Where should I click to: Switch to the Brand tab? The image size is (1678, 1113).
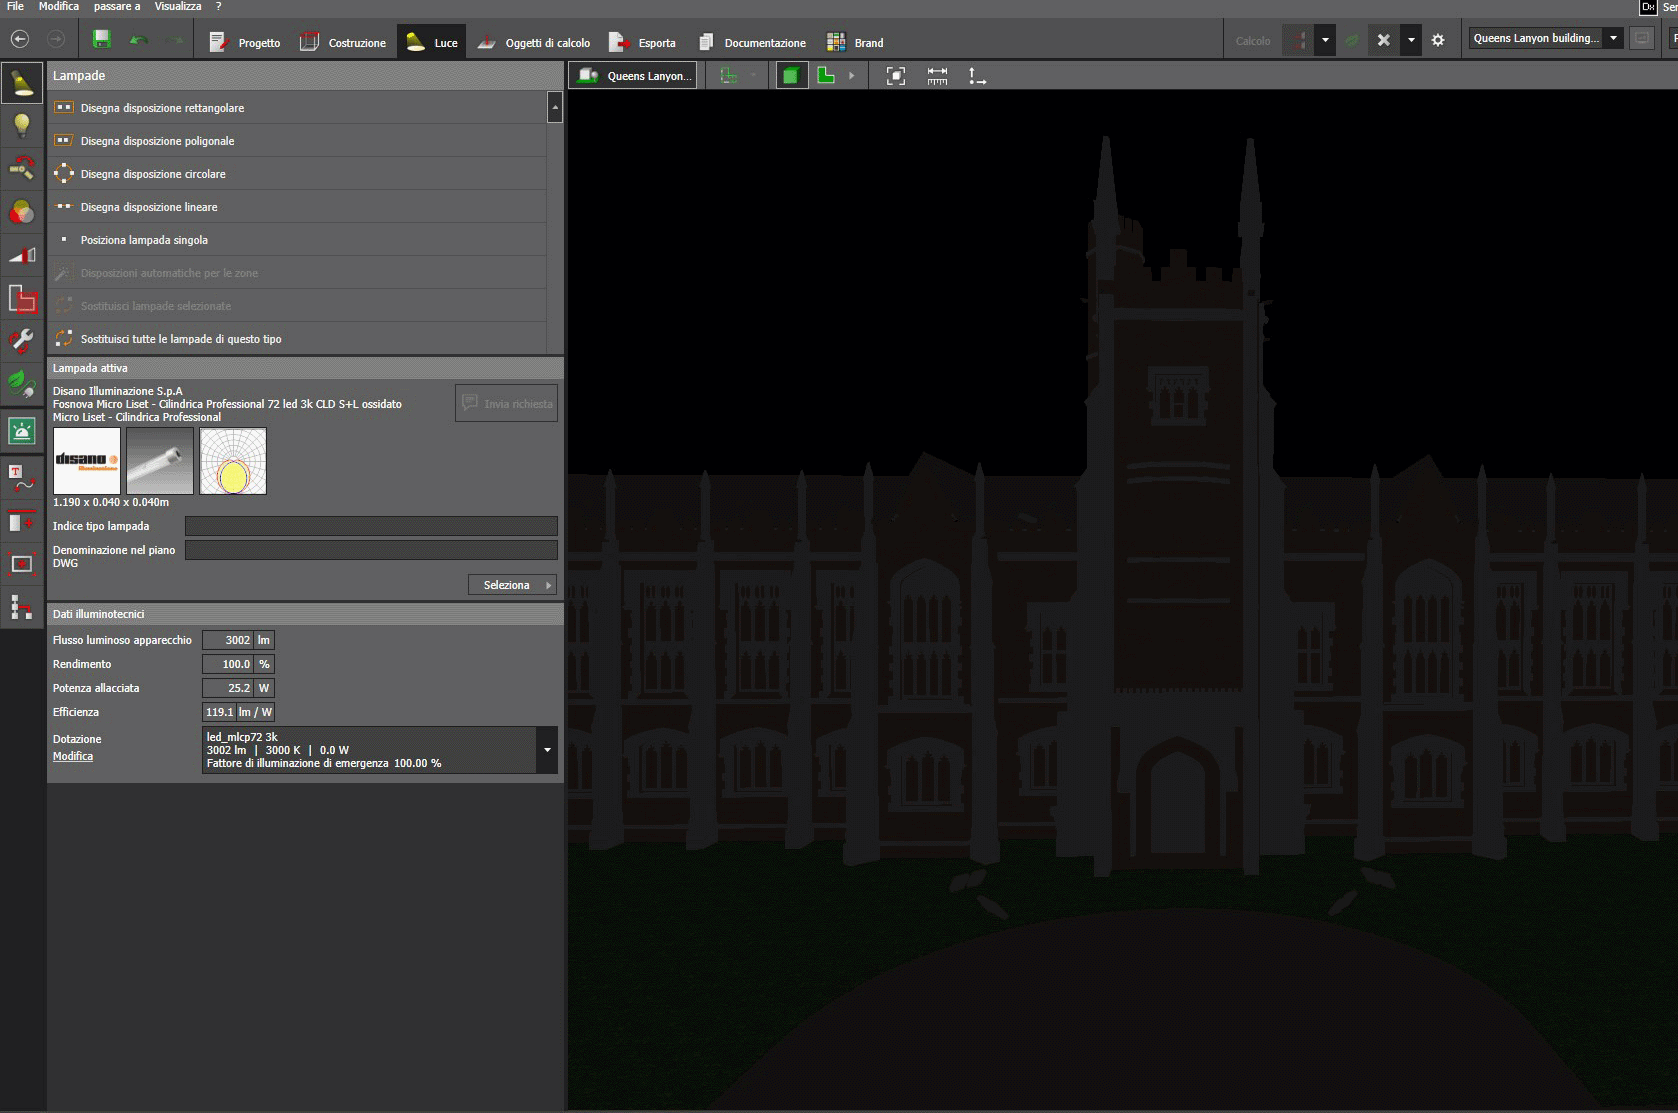pos(855,42)
